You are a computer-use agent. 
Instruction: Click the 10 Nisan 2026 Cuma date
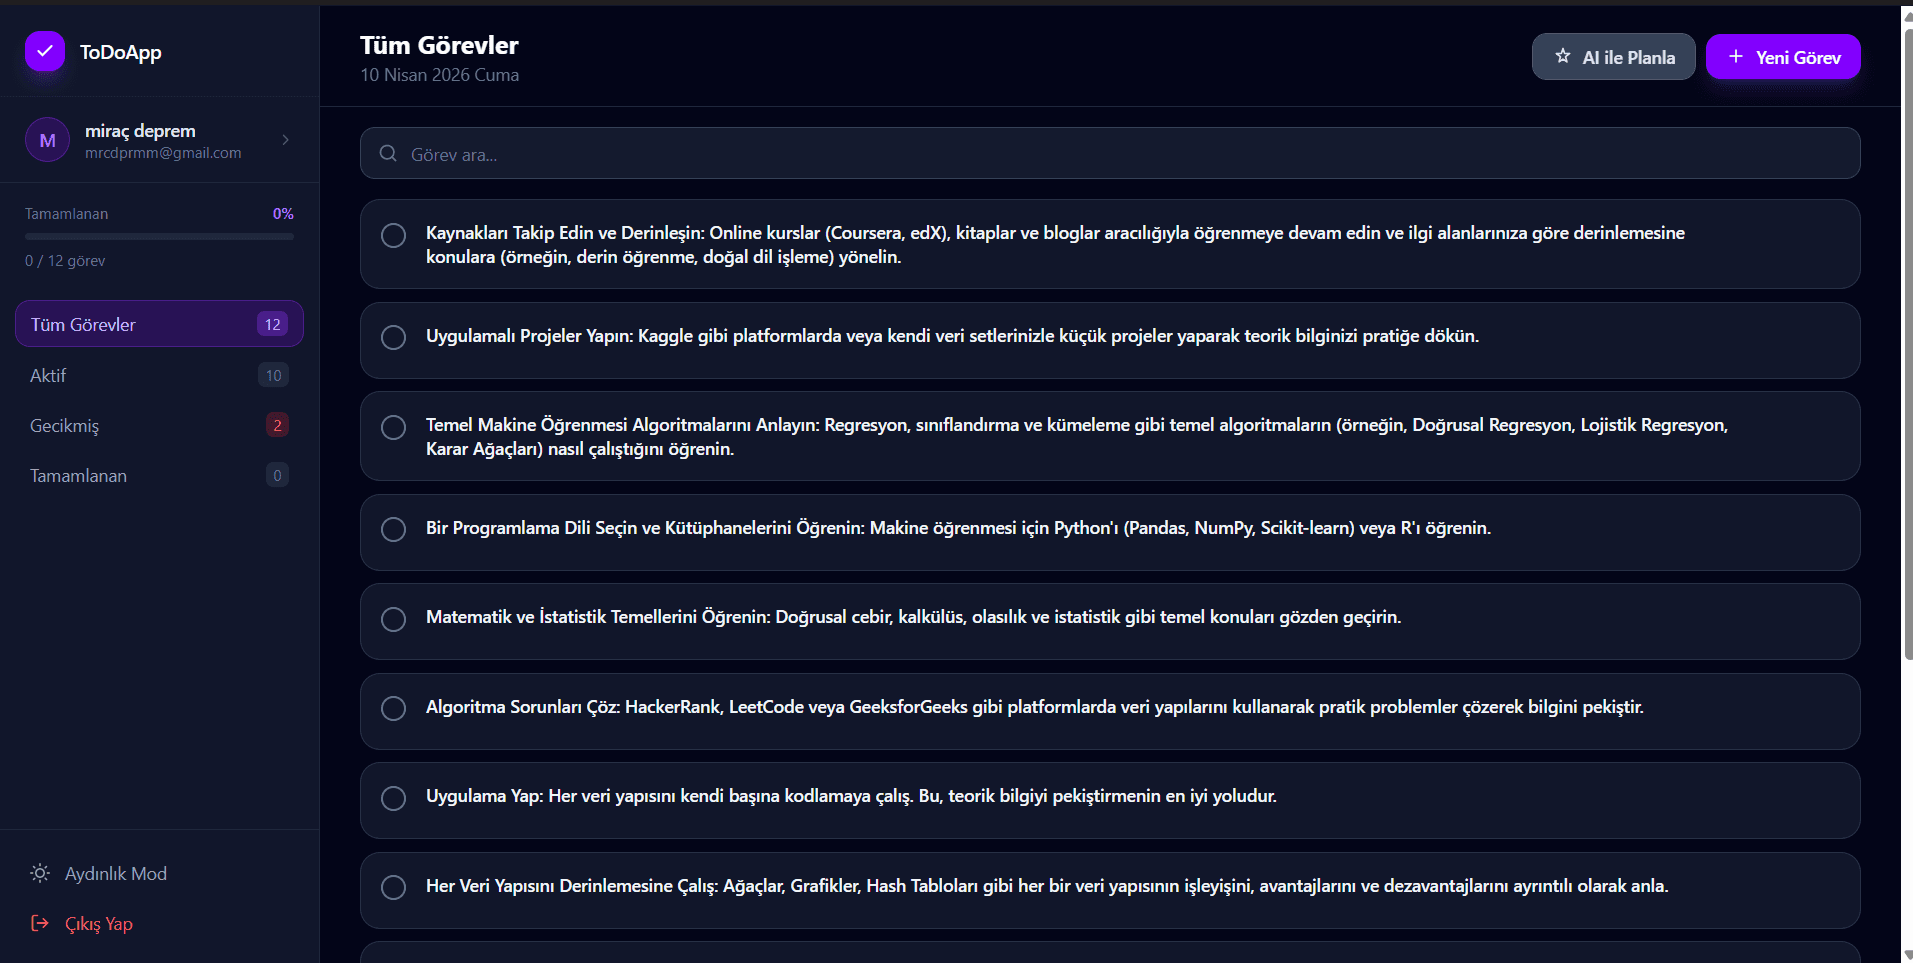coord(439,75)
